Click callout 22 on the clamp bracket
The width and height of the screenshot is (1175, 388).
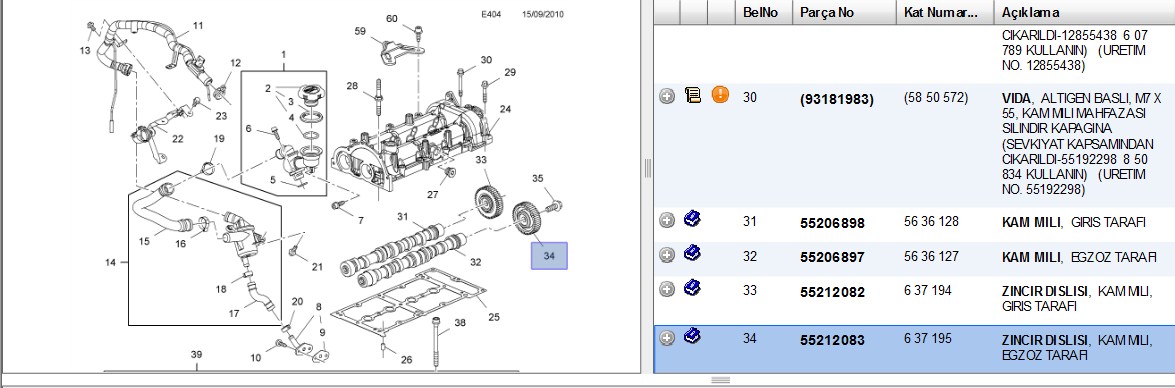[178, 139]
